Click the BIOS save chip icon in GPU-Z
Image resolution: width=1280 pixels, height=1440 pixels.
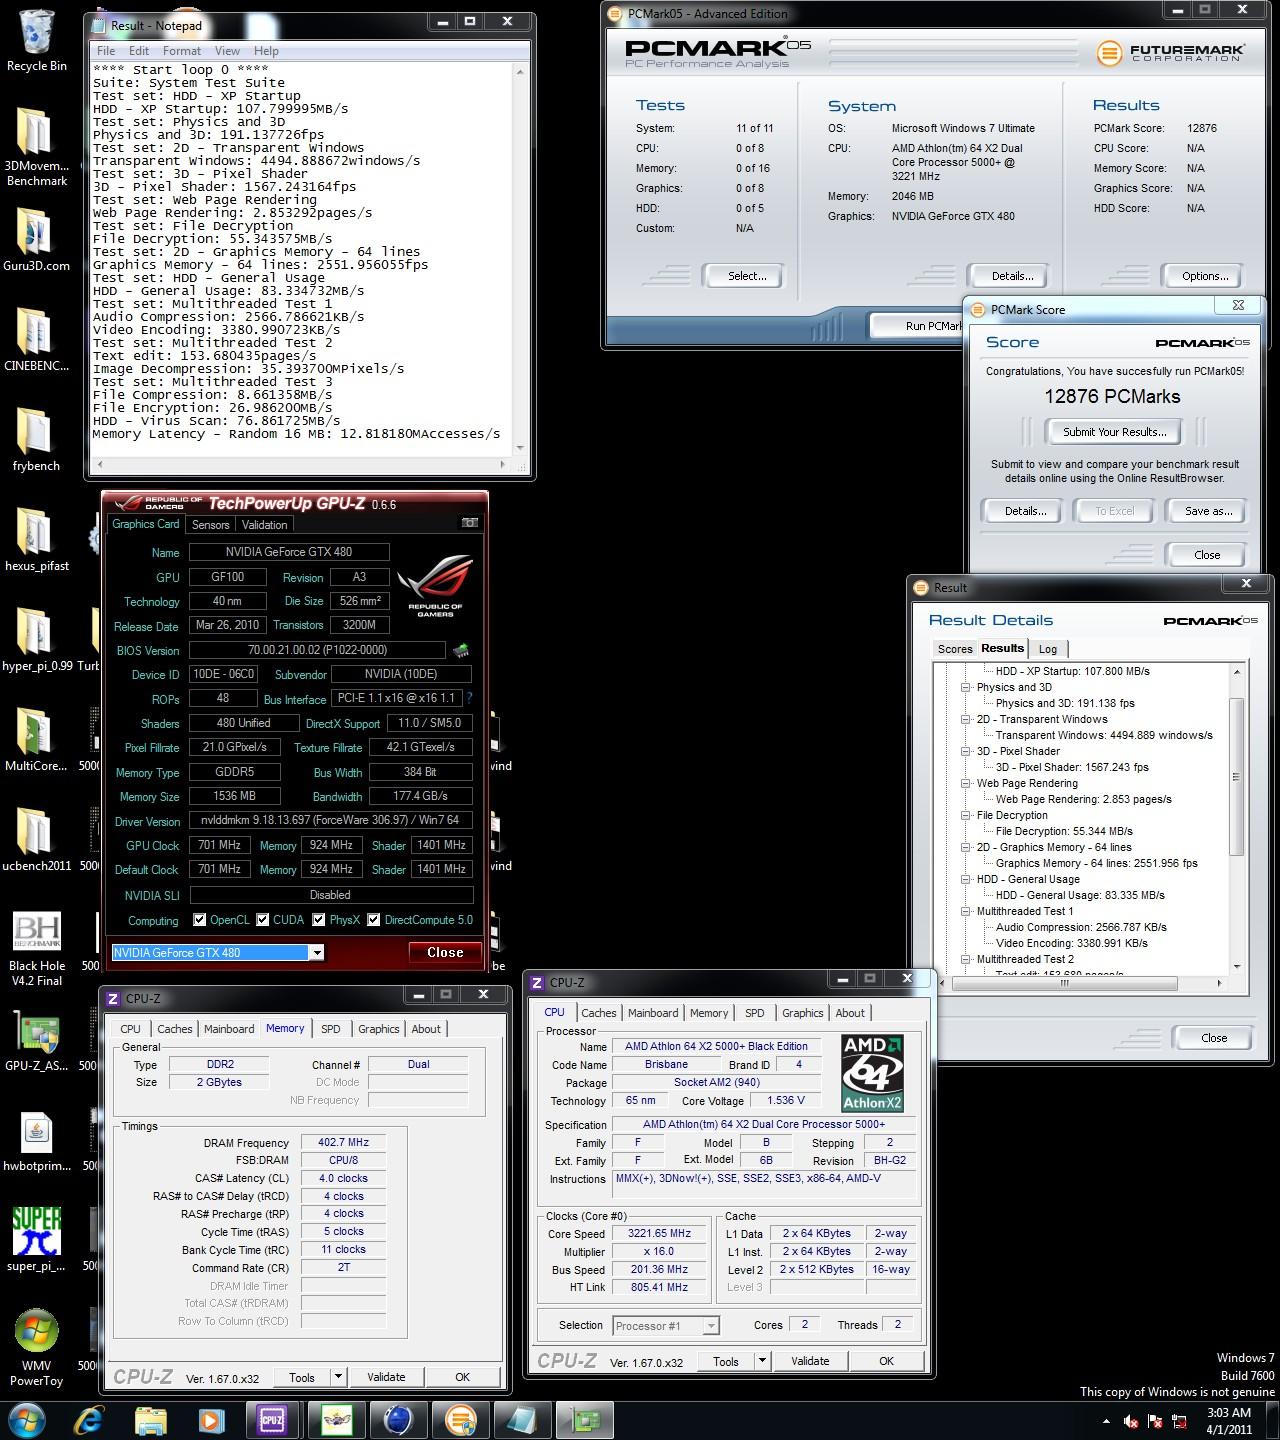coord(461,650)
